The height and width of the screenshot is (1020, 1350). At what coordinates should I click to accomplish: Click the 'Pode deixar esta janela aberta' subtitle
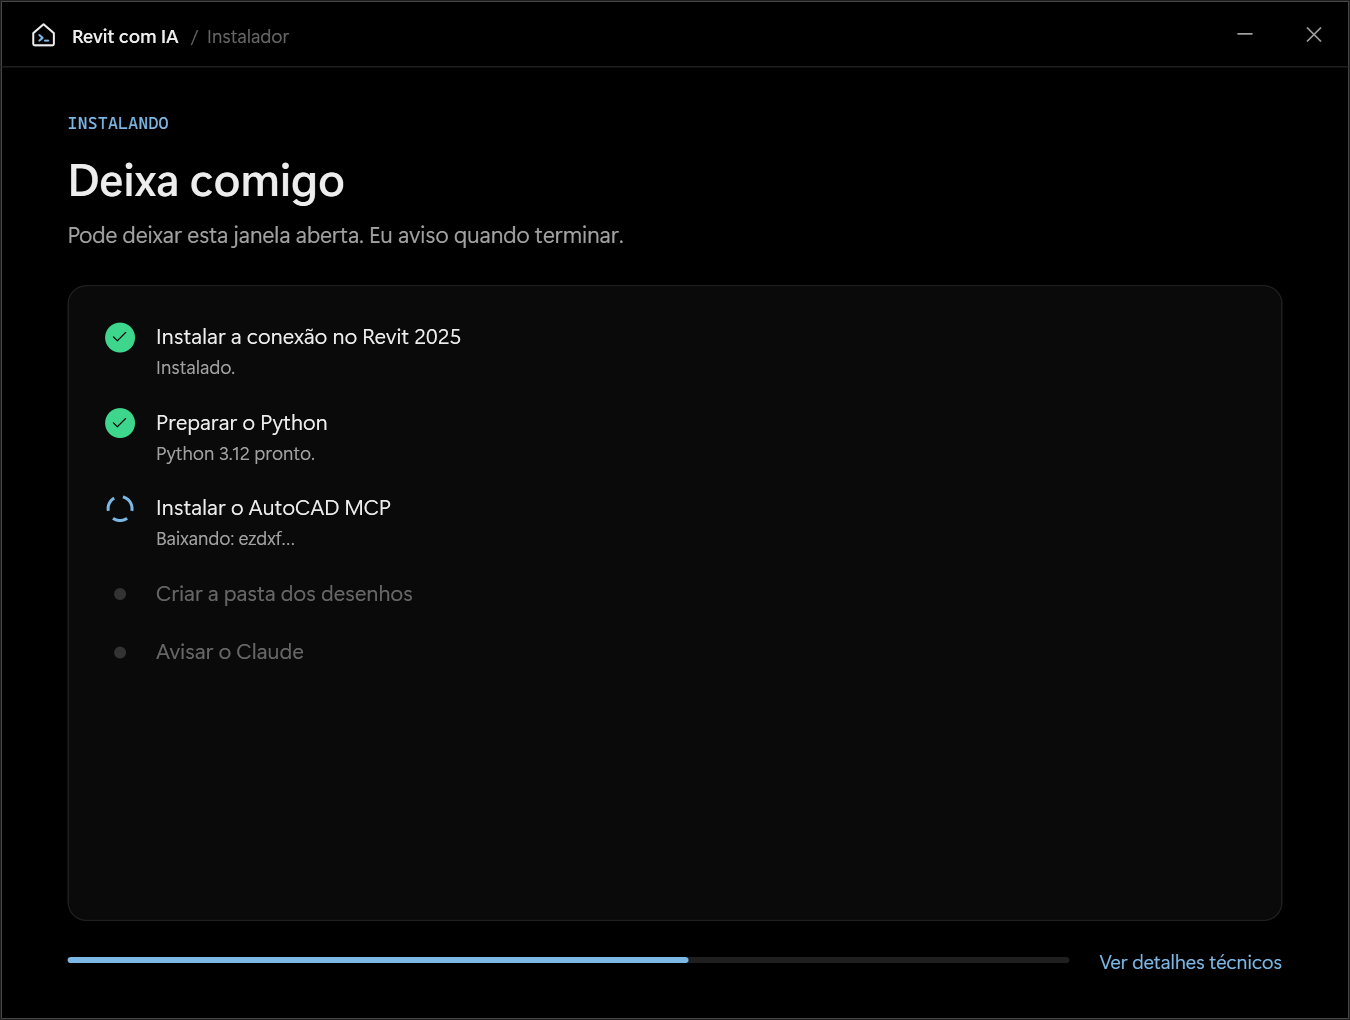pyautogui.click(x=346, y=236)
